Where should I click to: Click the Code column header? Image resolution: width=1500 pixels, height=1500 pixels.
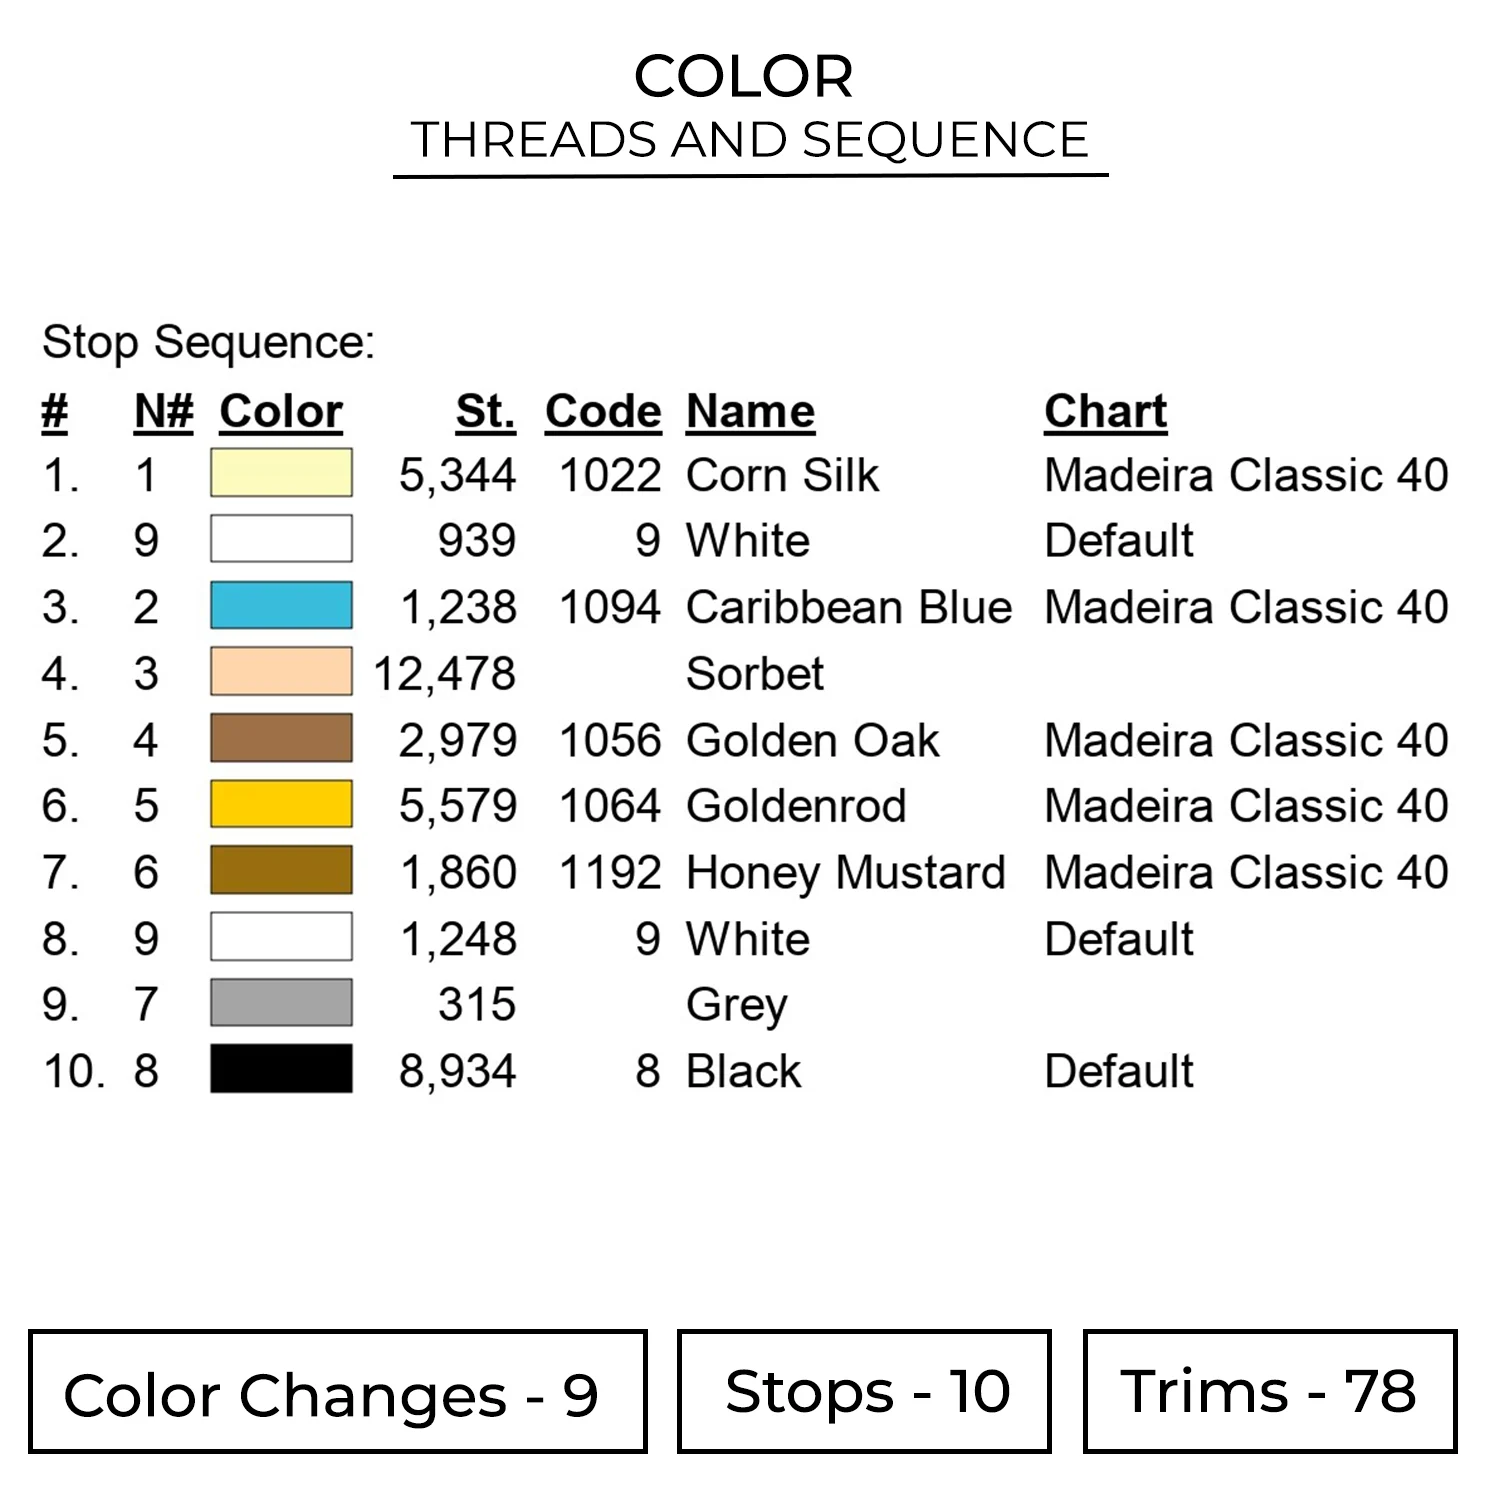[603, 411]
